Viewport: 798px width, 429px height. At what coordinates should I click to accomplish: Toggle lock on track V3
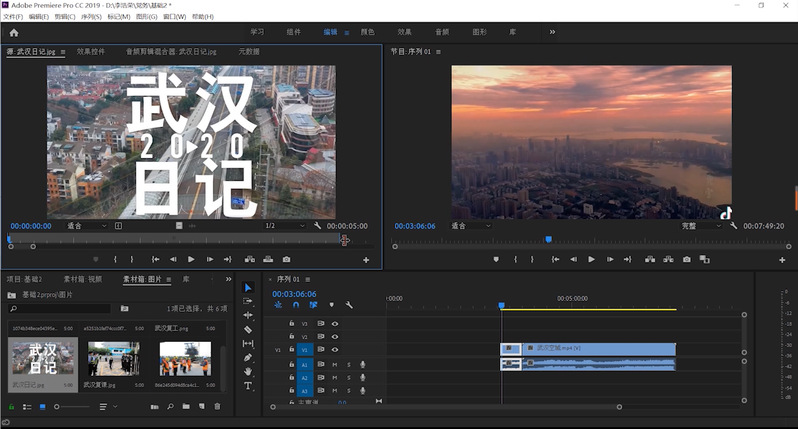pos(291,324)
